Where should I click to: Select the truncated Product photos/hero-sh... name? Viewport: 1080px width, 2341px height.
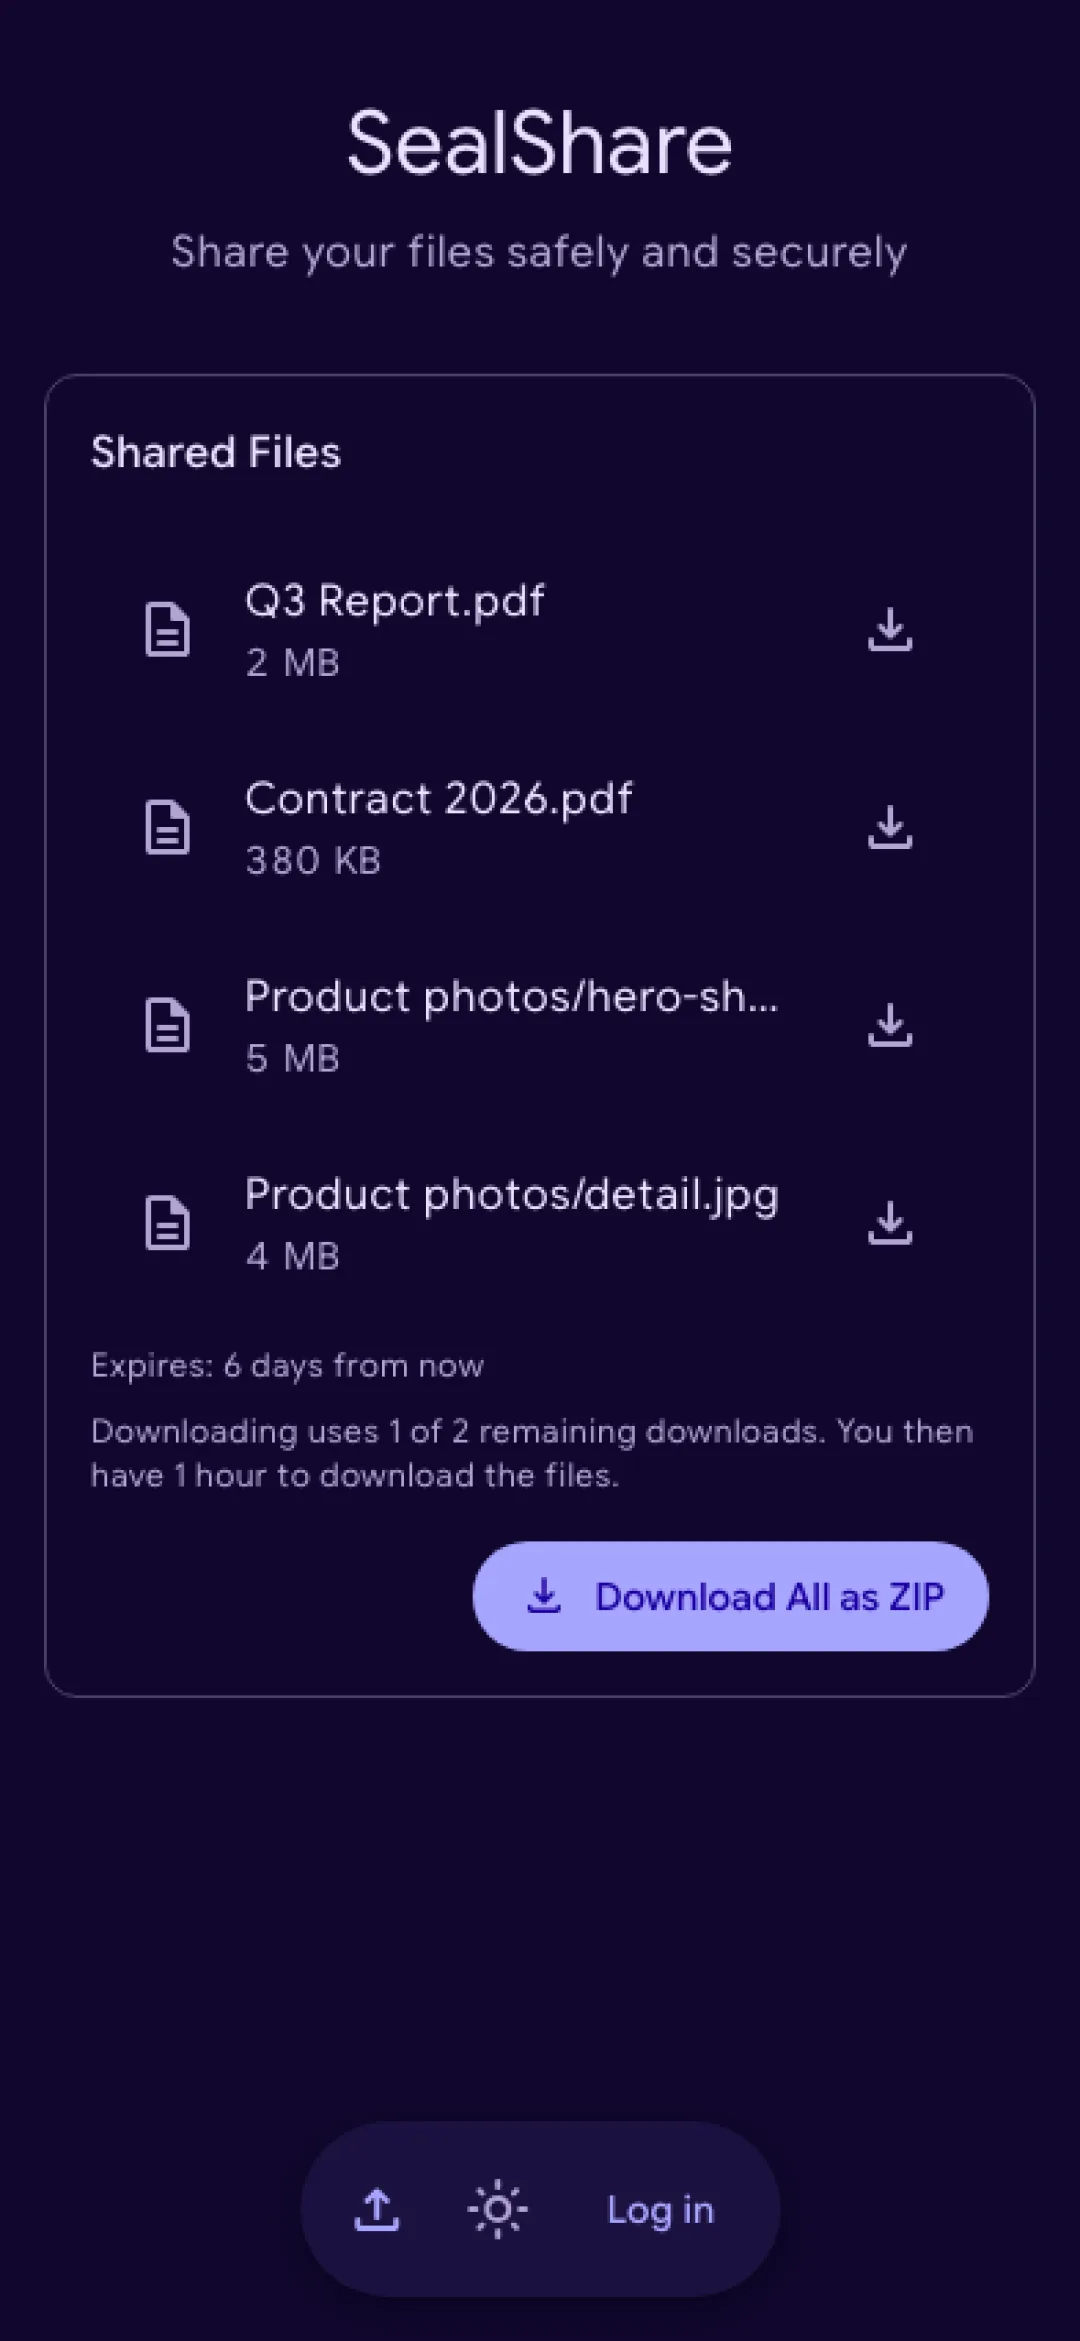(x=511, y=997)
